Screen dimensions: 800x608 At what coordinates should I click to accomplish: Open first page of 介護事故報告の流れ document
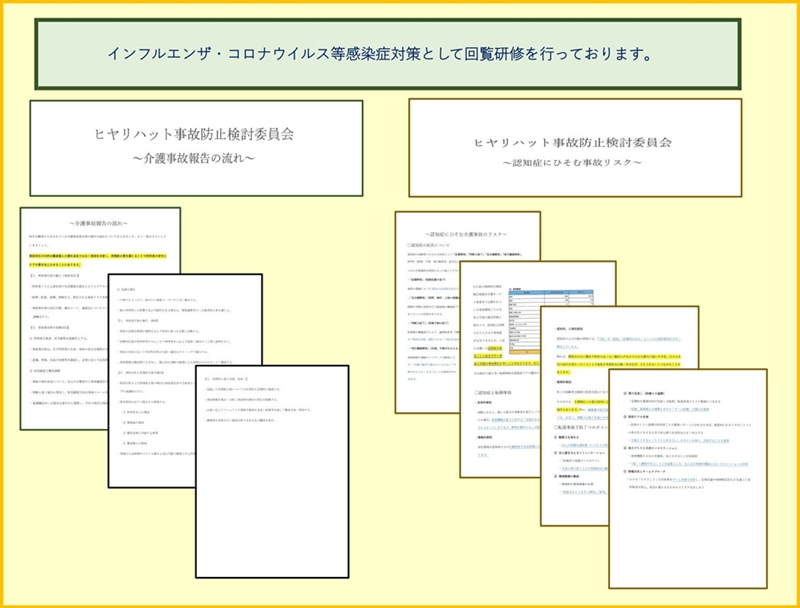(62, 330)
